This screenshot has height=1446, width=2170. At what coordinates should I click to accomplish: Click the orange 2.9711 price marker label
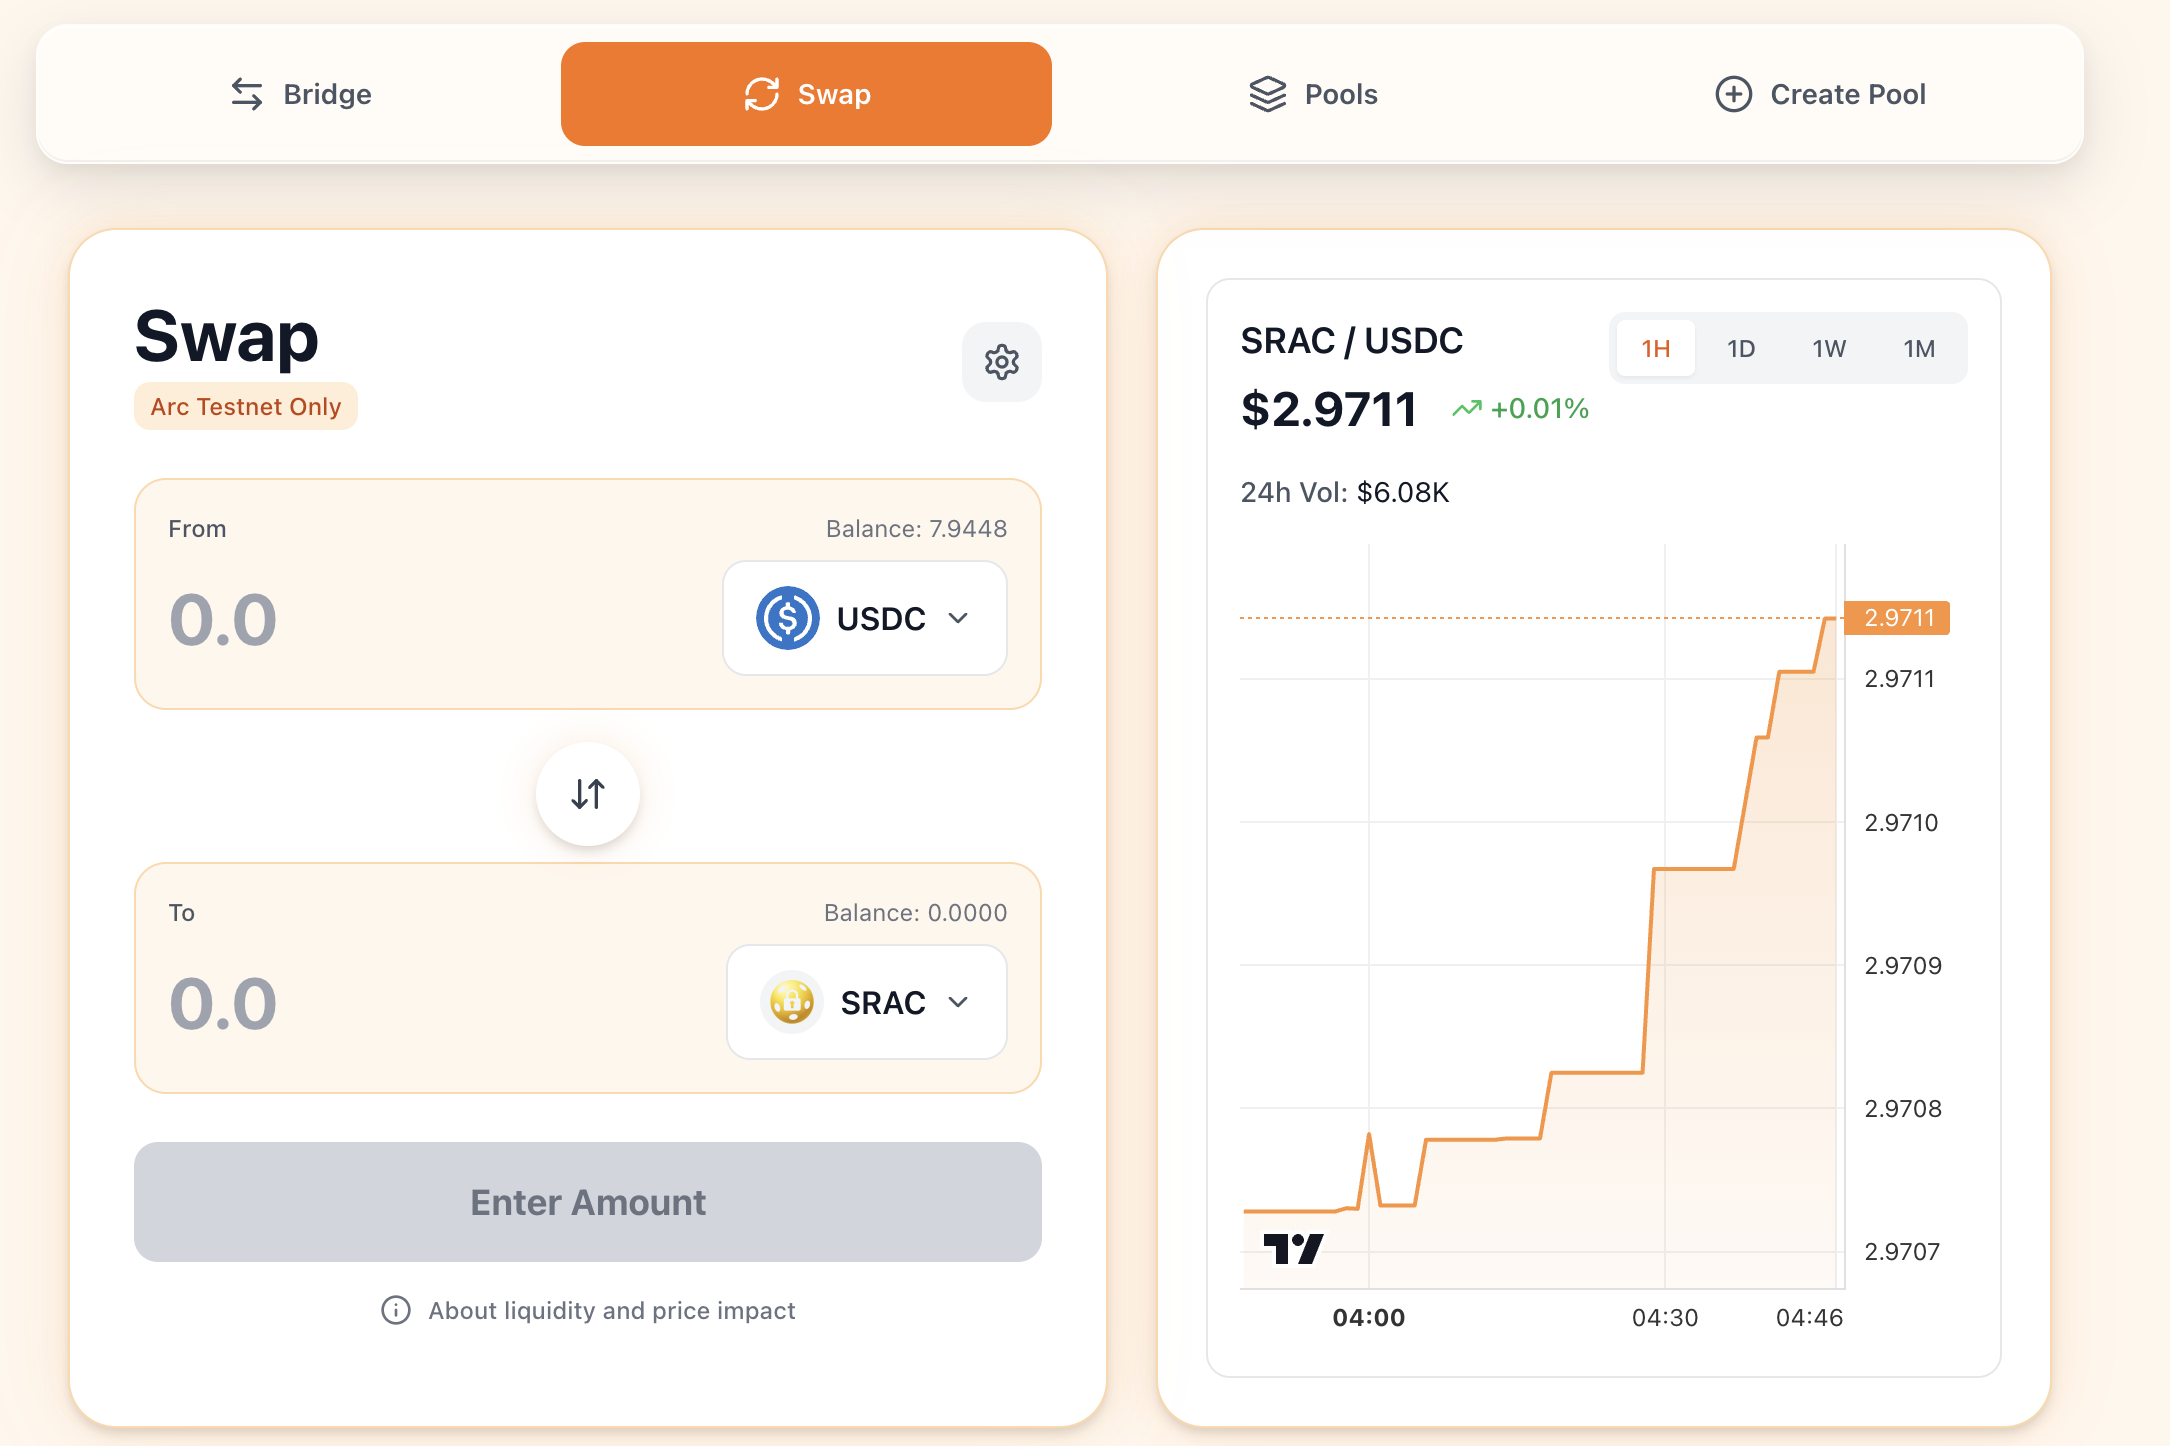coord(1897,618)
